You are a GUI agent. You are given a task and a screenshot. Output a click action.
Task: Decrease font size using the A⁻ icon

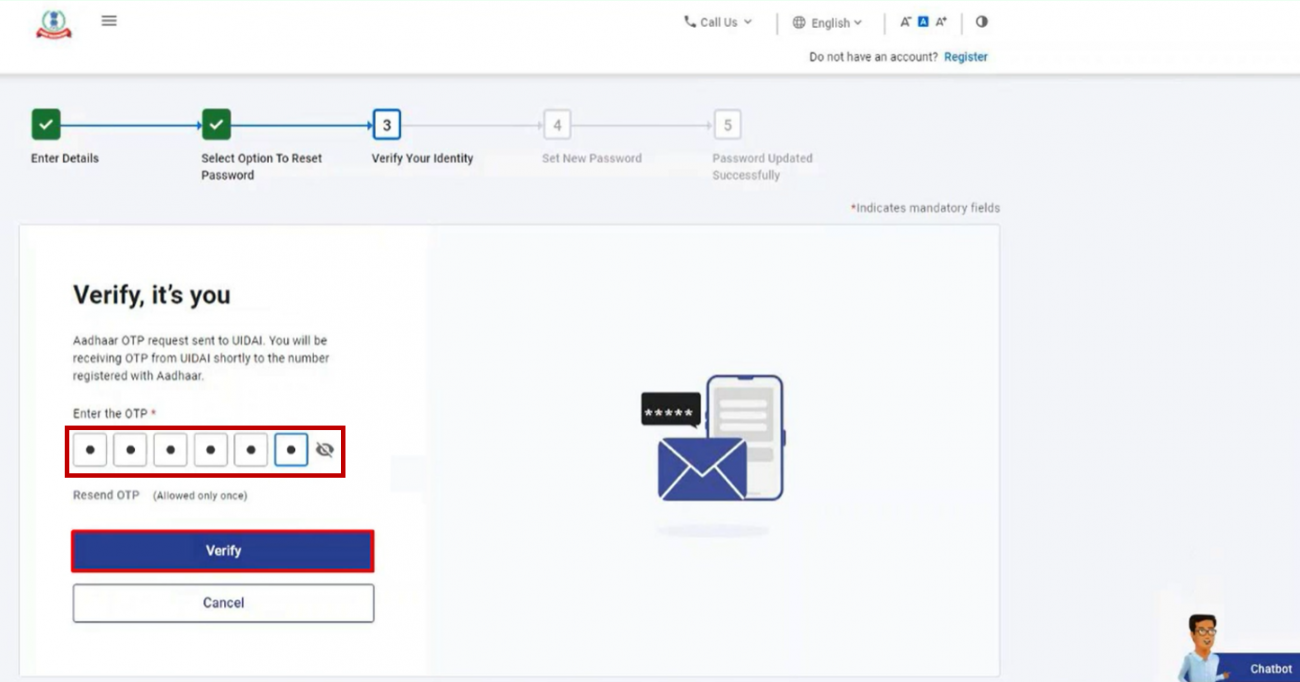pos(905,20)
